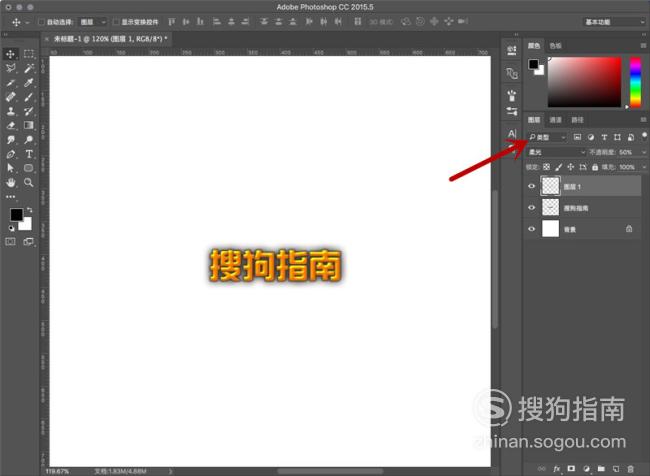Toggle lock transparent pixels
The width and height of the screenshot is (650, 476).
[546, 167]
